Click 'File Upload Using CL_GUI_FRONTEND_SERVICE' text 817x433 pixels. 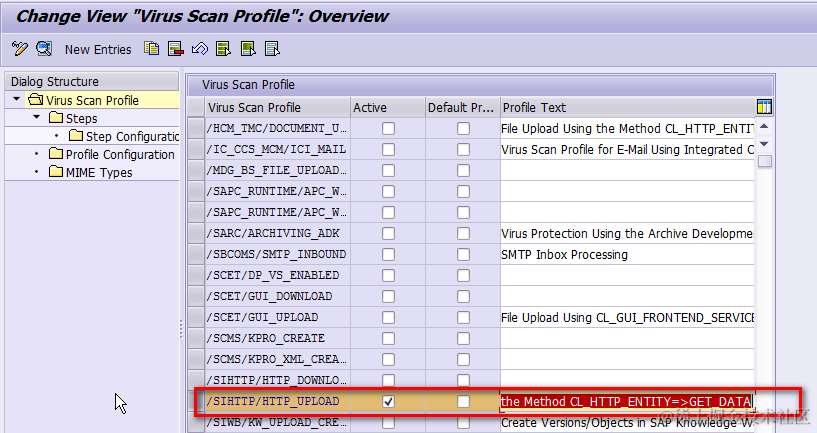click(x=627, y=317)
